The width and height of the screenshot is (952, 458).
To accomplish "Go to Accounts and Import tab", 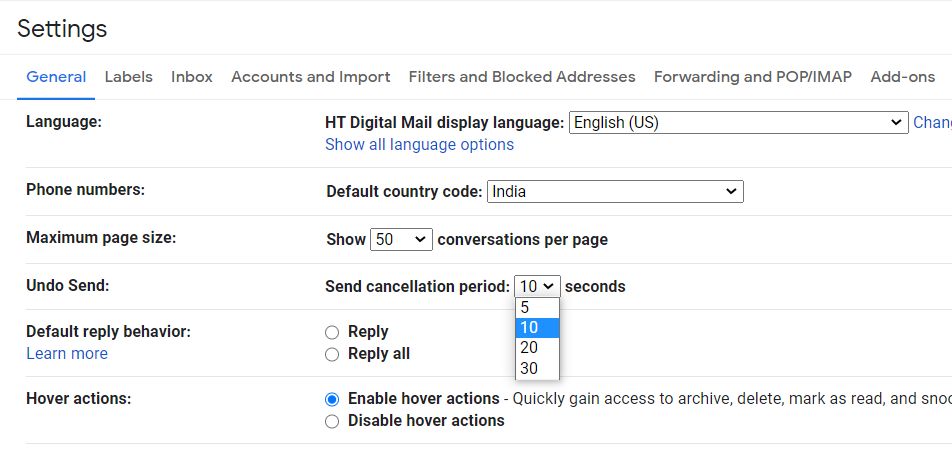I will tap(311, 77).
